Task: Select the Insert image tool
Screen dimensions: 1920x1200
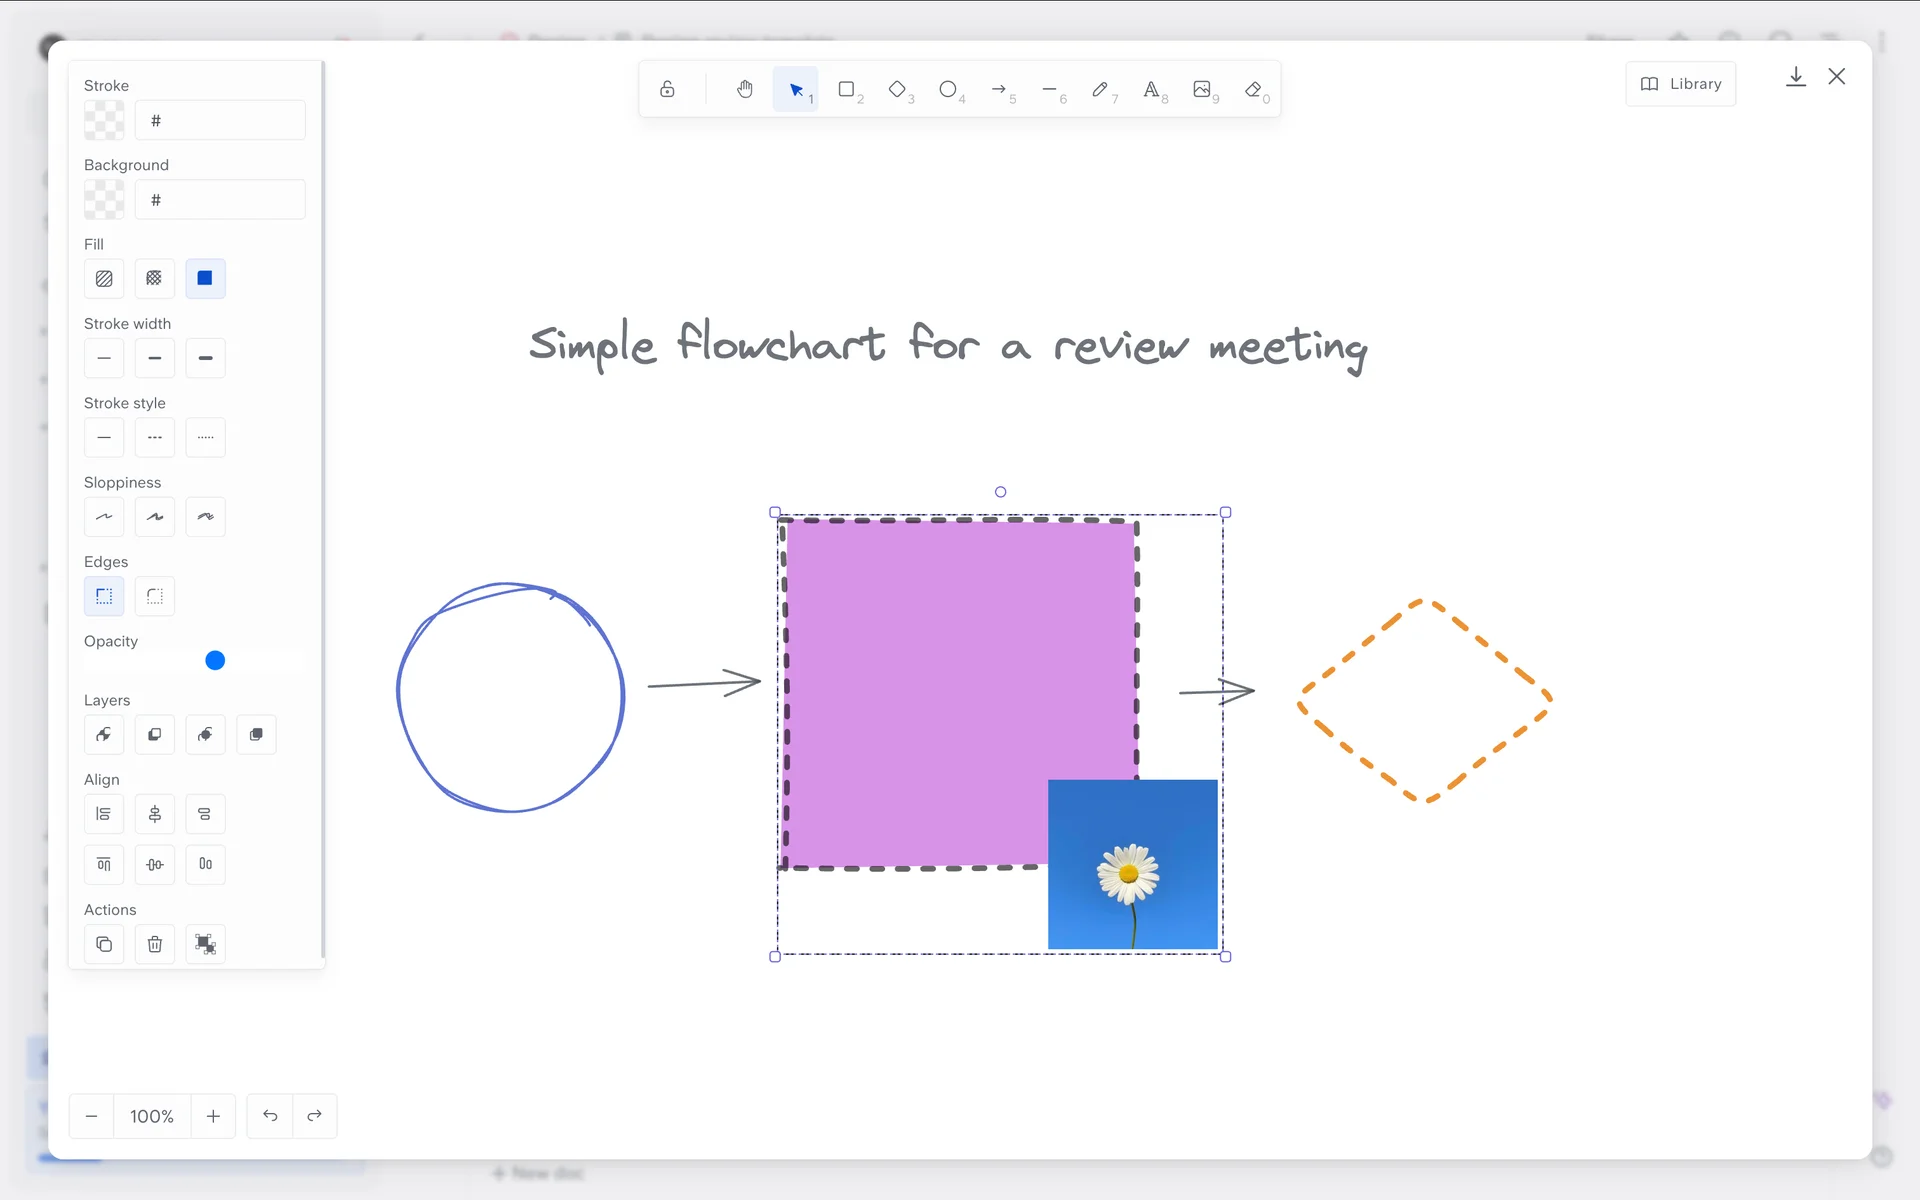Action: (1202, 90)
